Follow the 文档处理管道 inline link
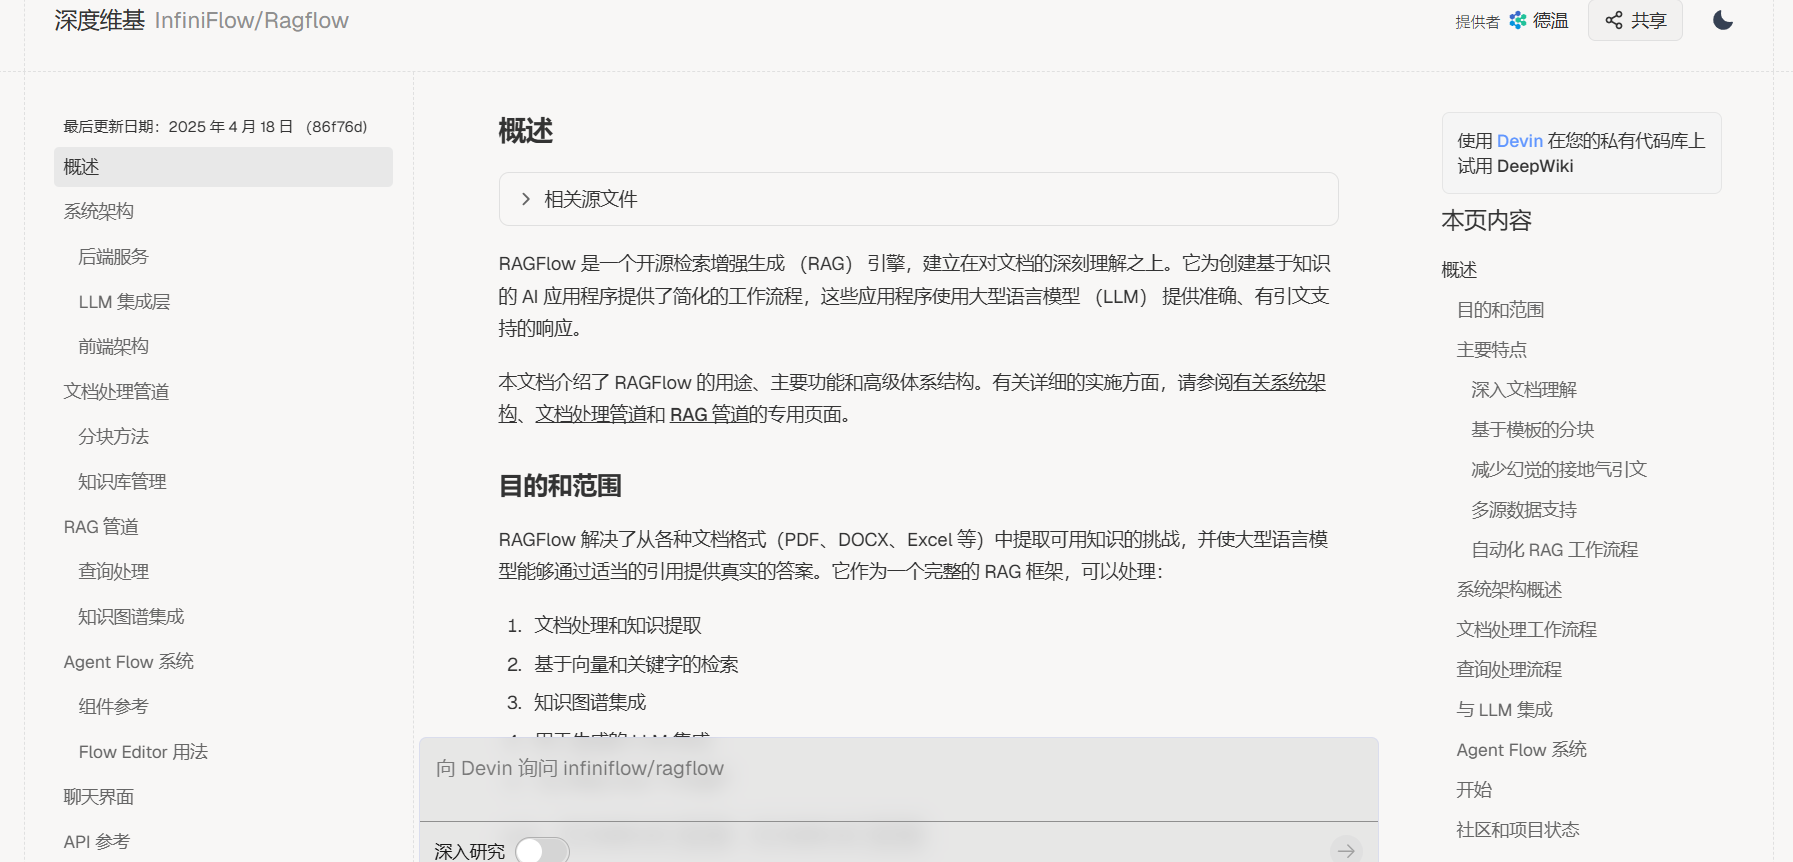The image size is (1793, 862). tap(589, 414)
